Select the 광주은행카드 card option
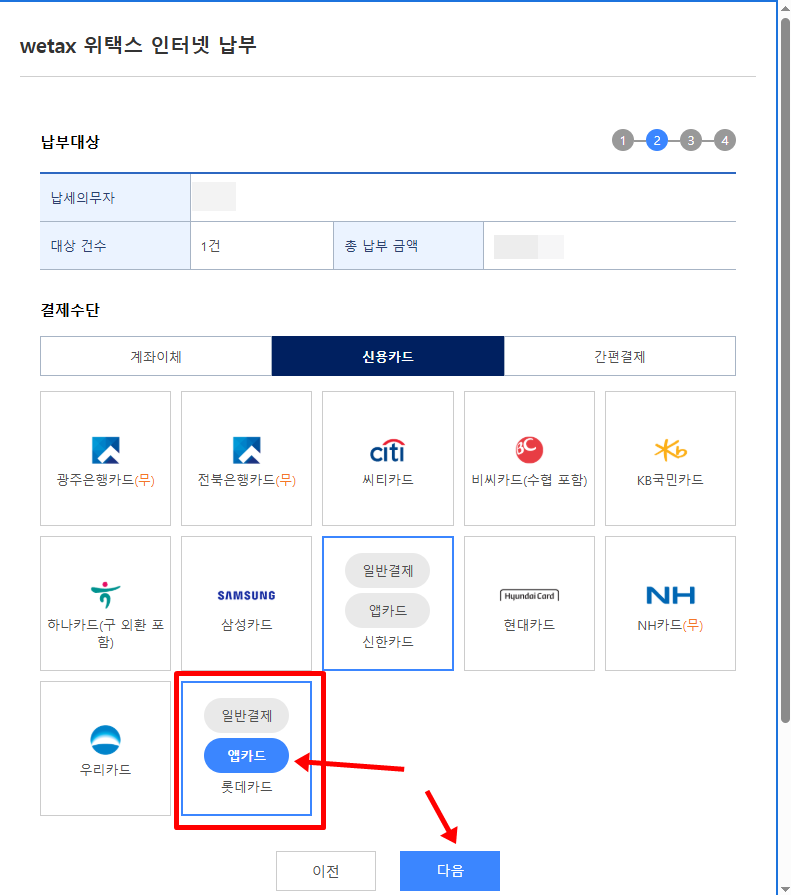Image resolution: width=791 pixels, height=895 pixels. point(106,458)
